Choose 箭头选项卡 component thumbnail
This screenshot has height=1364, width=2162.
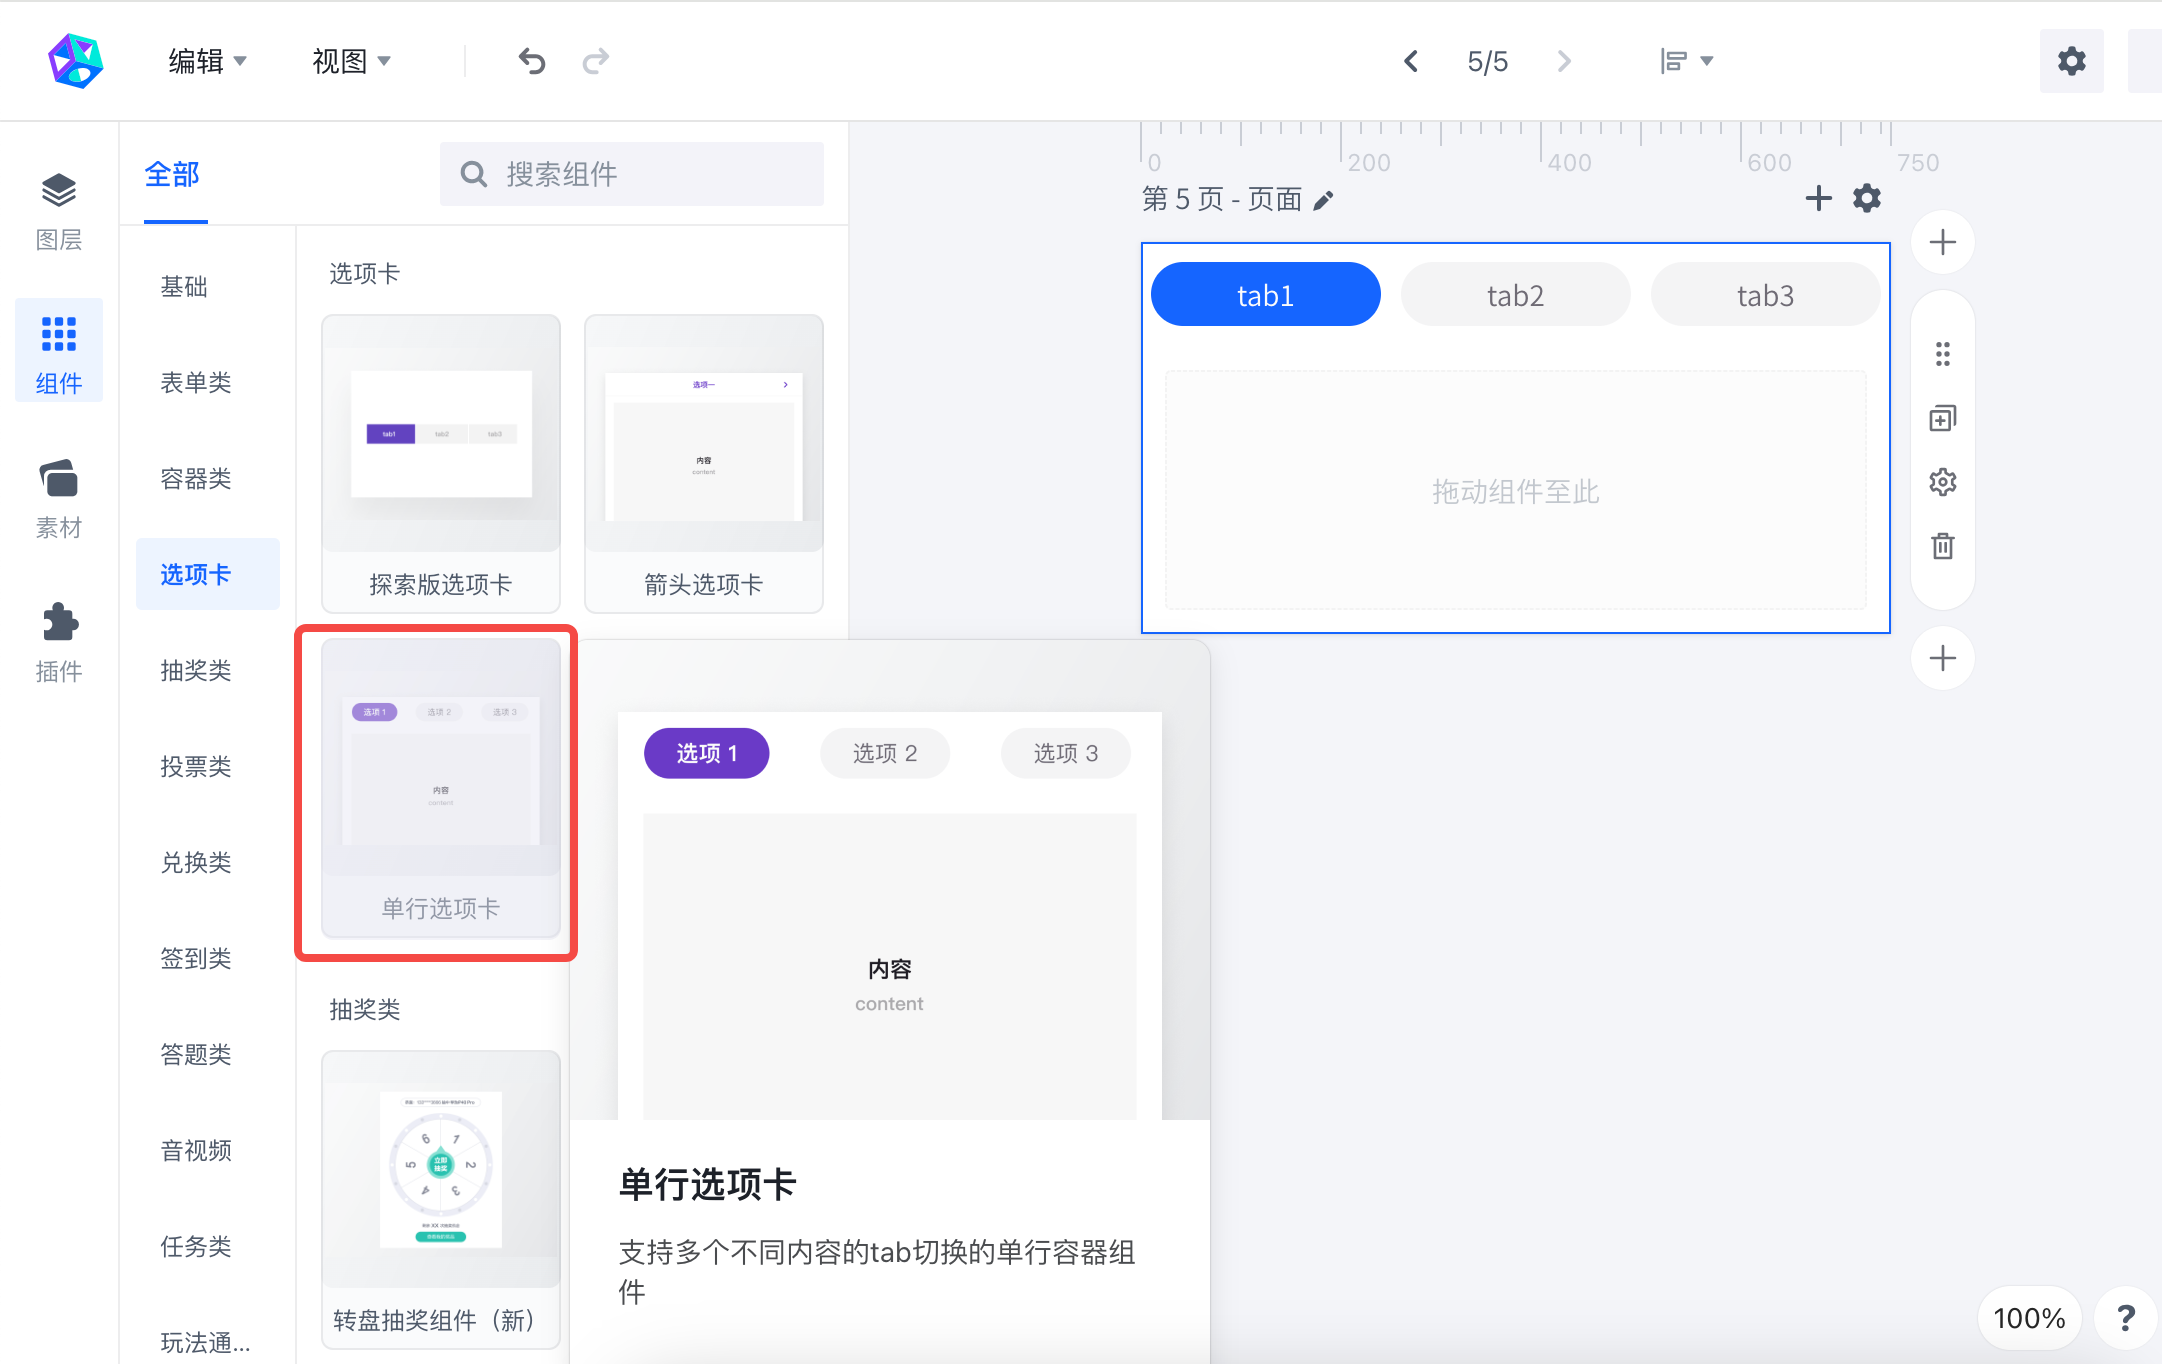click(704, 463)
